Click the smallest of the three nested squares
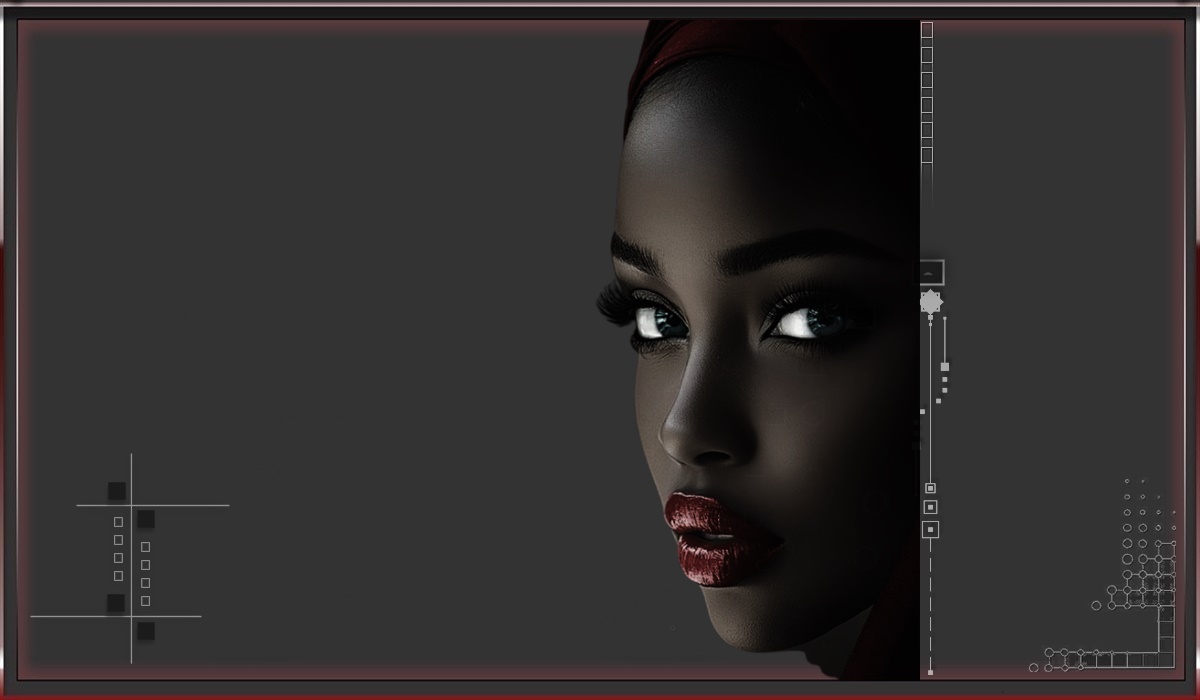The height and width of the screenshot is (700, 1200). coord(930,488)
